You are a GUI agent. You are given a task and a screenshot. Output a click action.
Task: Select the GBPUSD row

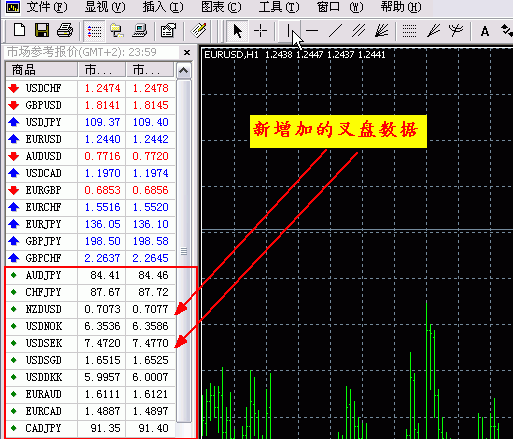(x=90, y=105)
